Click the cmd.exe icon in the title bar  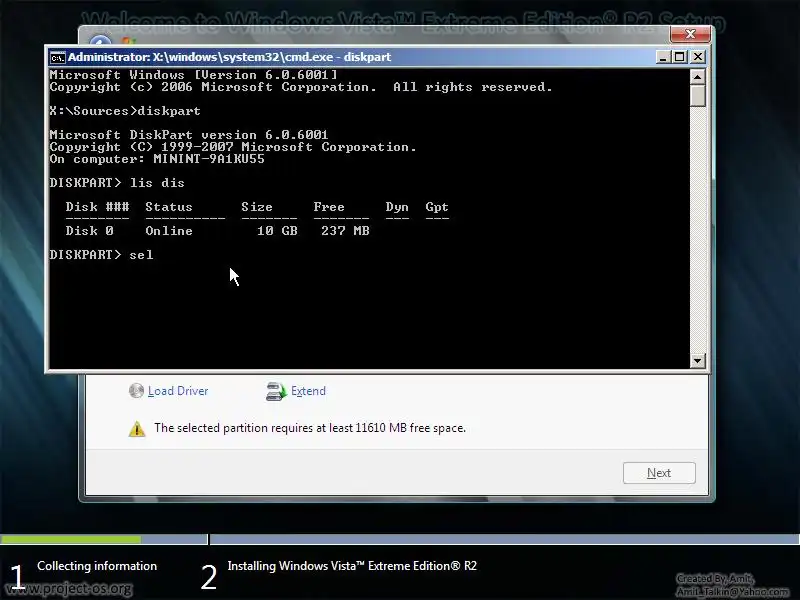[x=57, y=57]
